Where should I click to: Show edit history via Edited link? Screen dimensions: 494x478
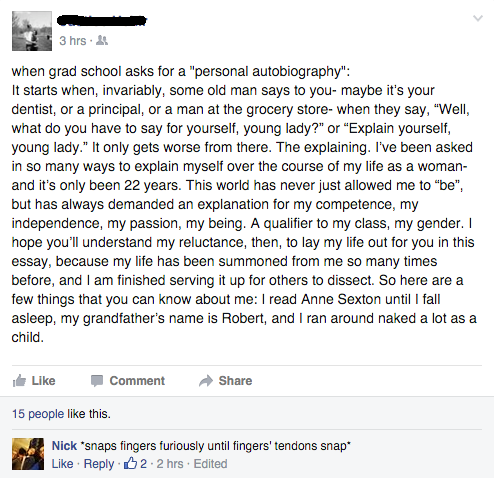(x=210, y=464)
